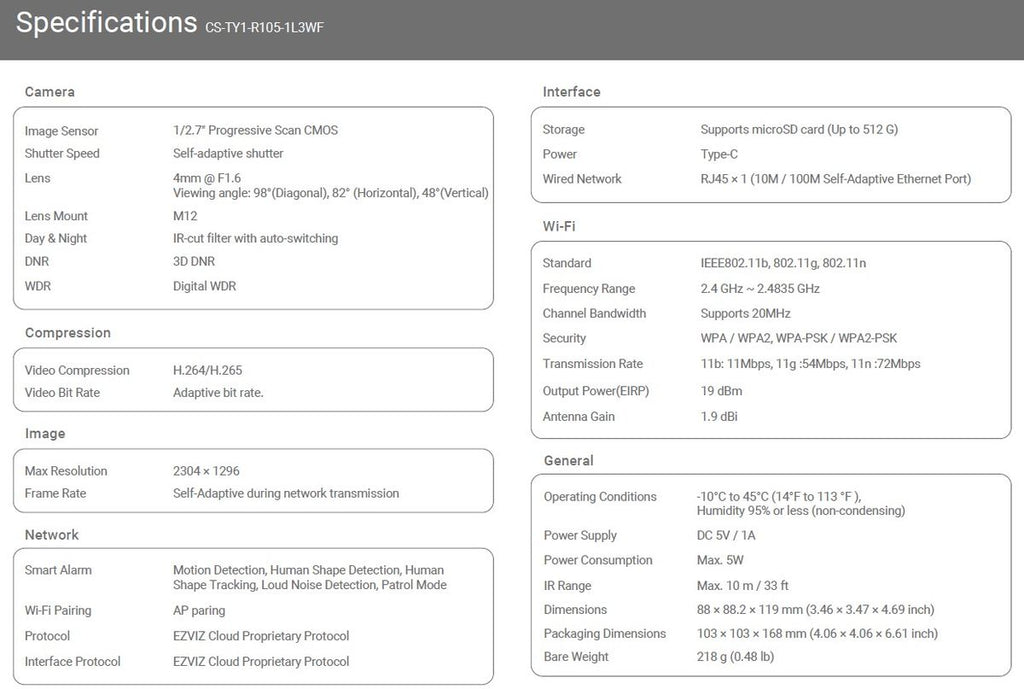Click the WPA / WPA2 security value
This screenshot has width=1024, height=689.
click(x=798, y=338)
